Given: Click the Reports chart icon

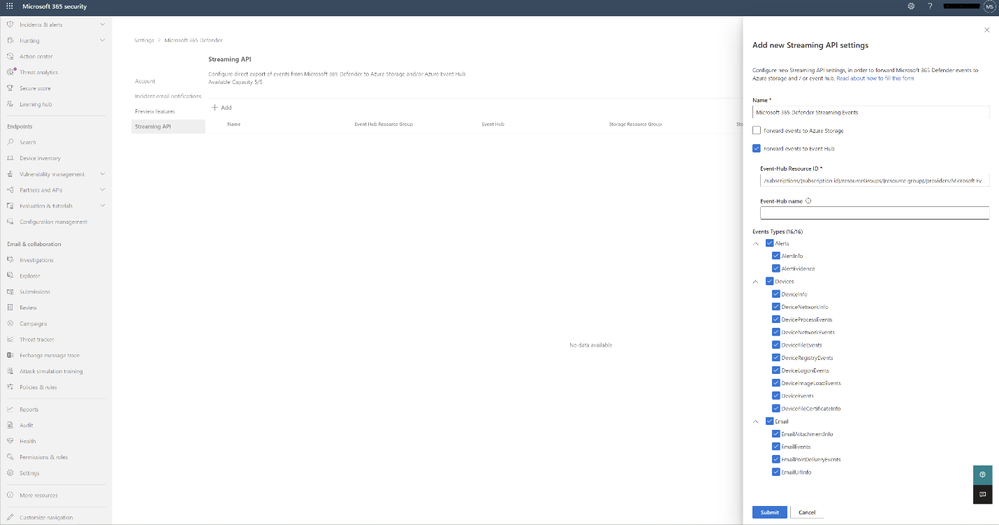Looking at the screenshot, I should [10, 410].
